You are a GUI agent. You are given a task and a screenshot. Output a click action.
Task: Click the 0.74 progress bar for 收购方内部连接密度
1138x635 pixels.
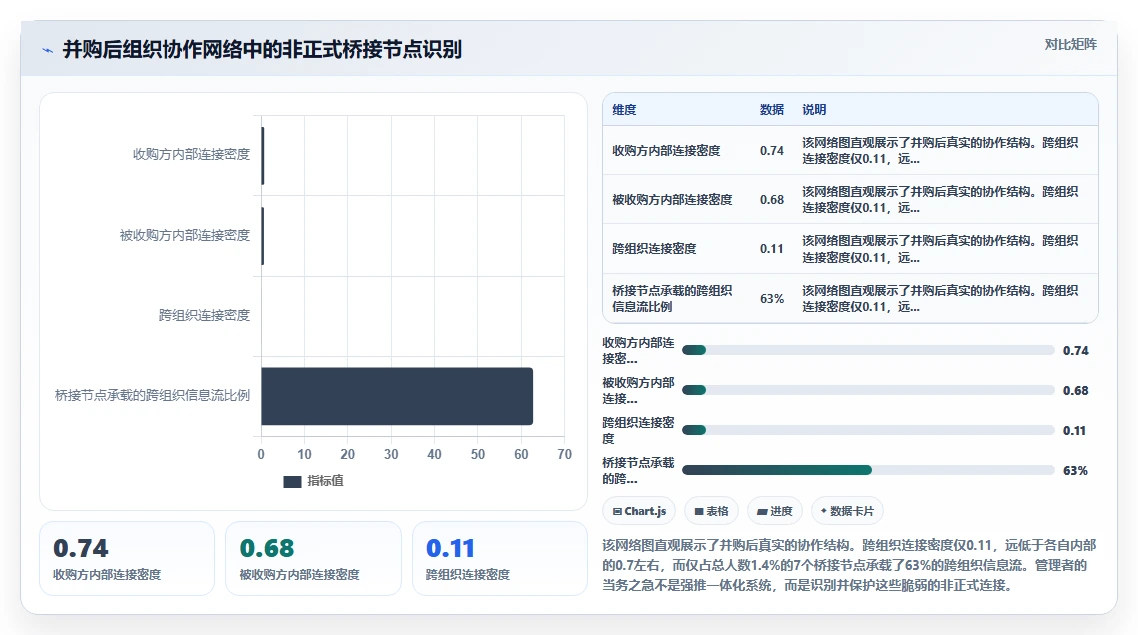point(868,351)
